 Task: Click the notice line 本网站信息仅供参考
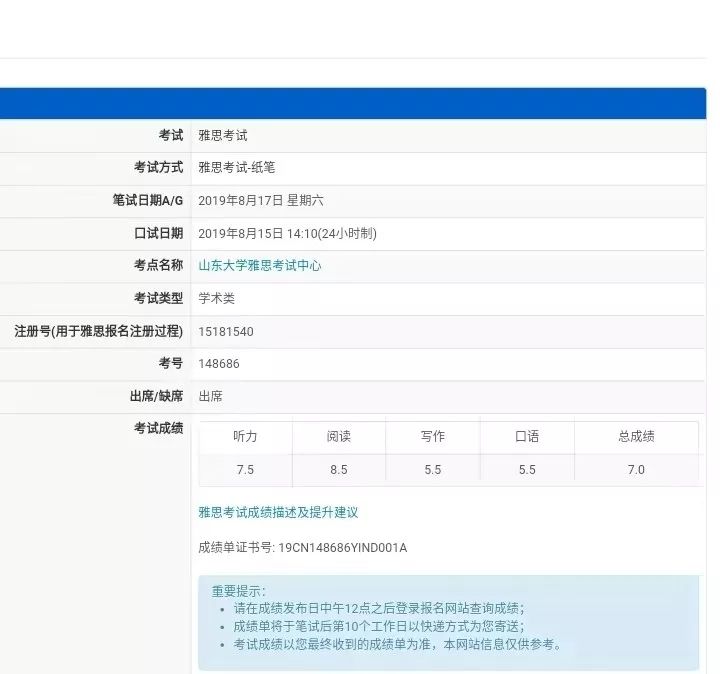pos(502,645)
